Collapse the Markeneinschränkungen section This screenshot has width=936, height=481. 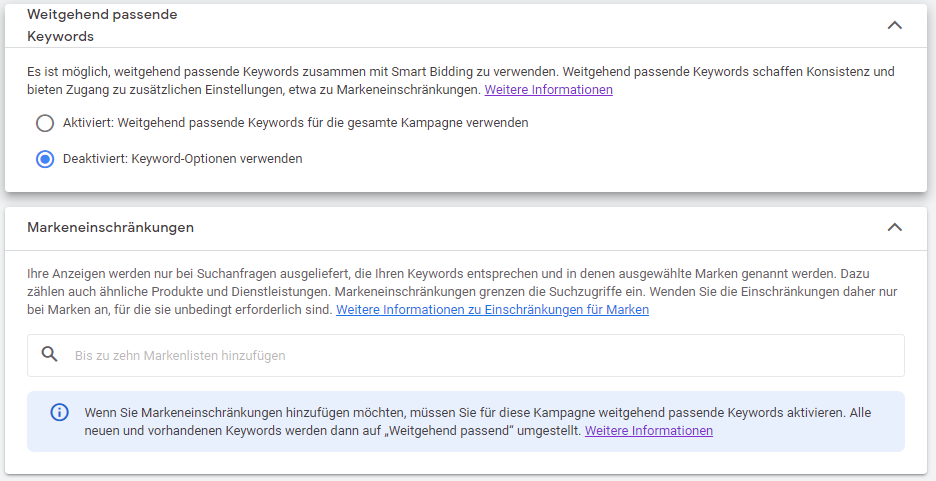click(894, 227)
